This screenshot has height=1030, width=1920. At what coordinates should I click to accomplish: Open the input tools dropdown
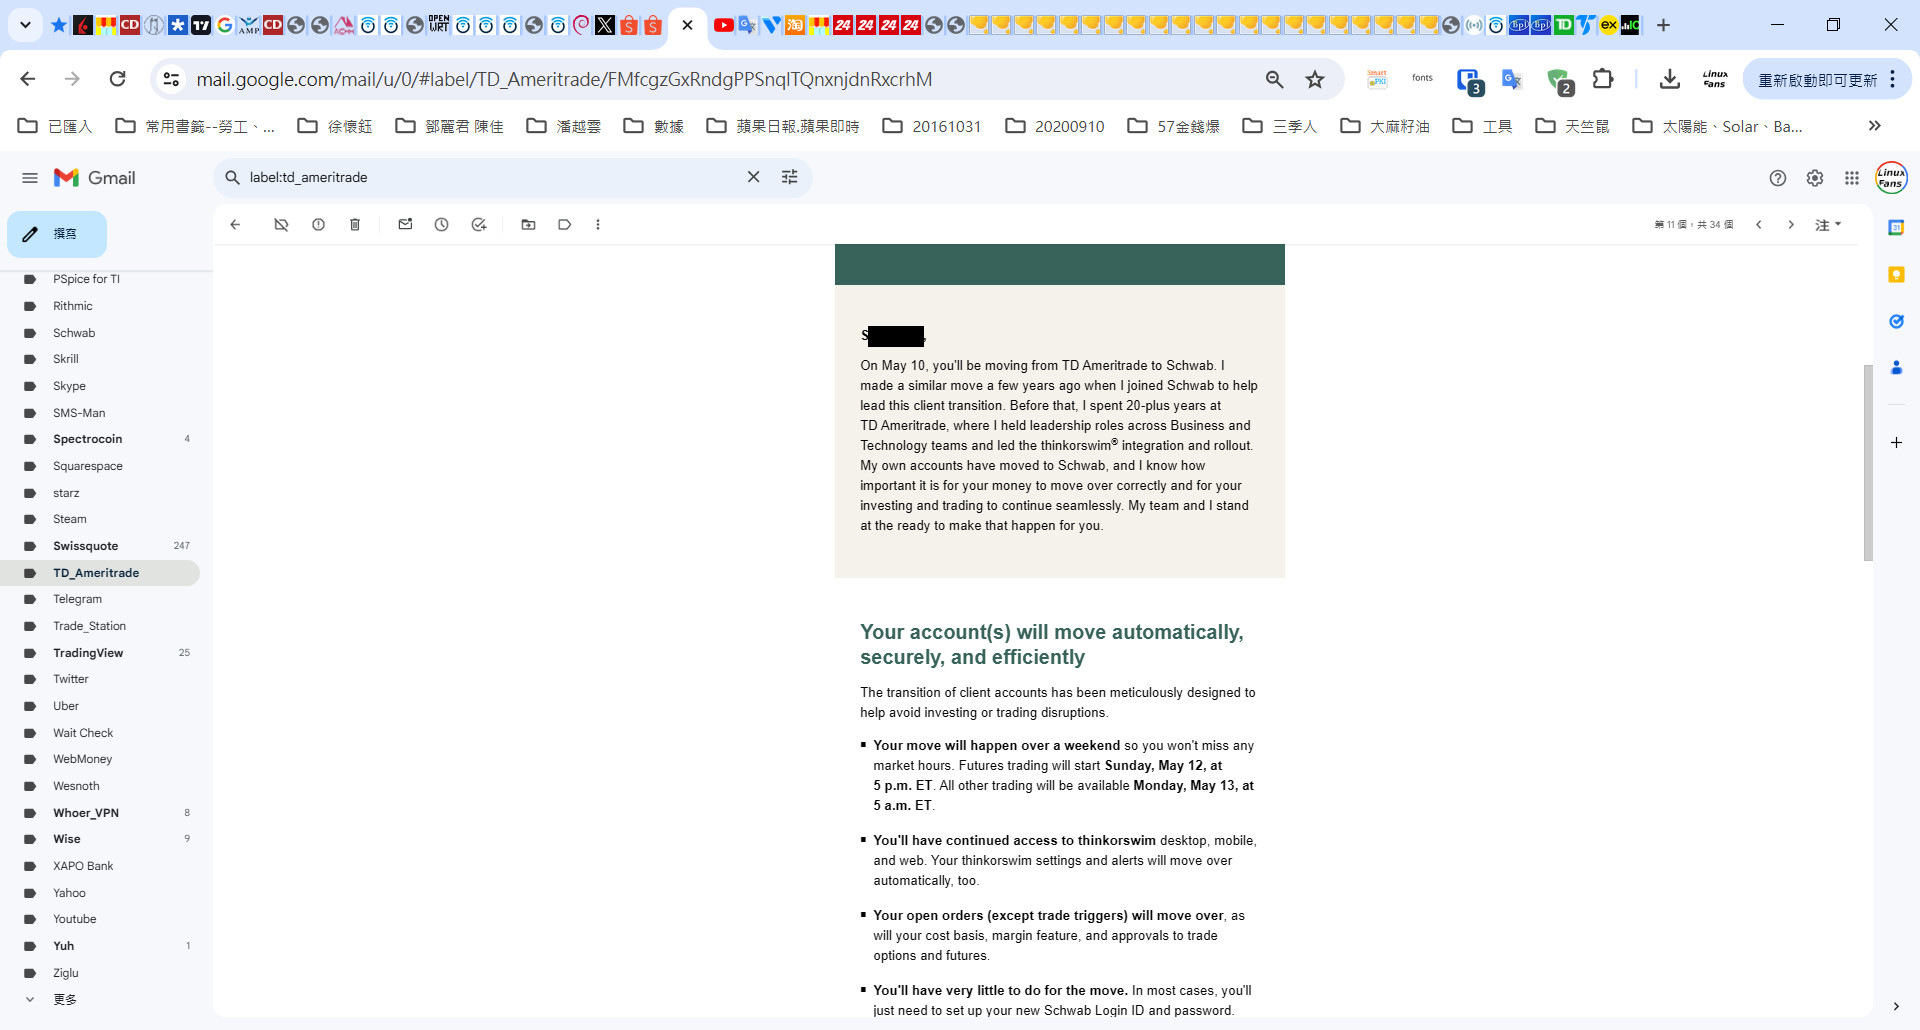click(x=1828, y=225)
